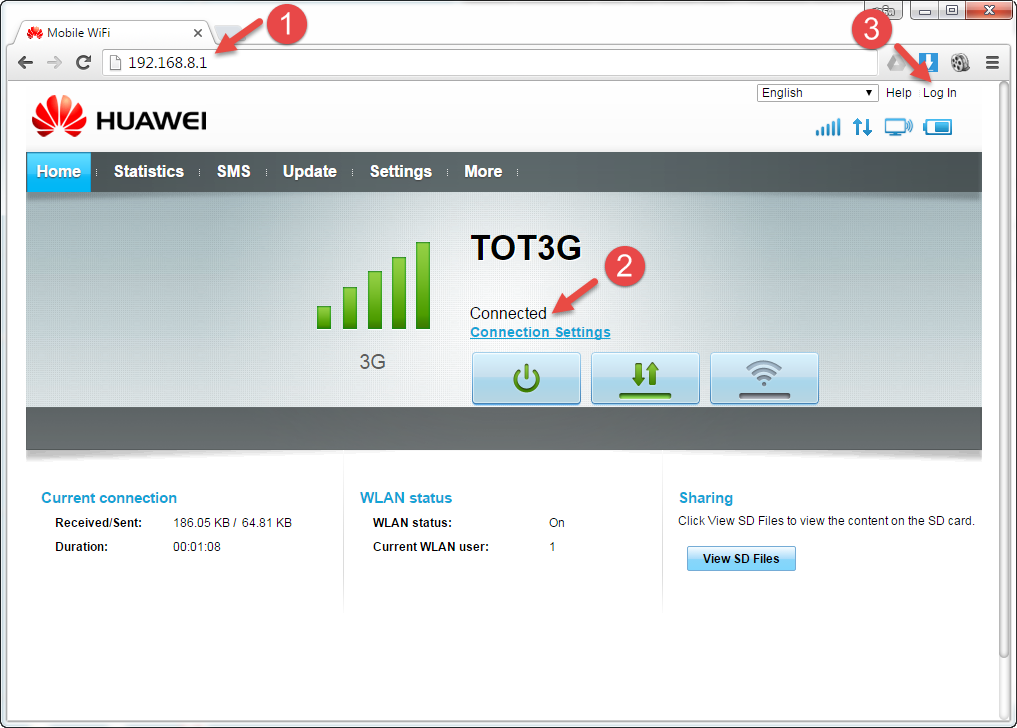Maximize the browser window
This screenshot has width=1017, height=728.
pyautogui.click(x=952, y=10)
